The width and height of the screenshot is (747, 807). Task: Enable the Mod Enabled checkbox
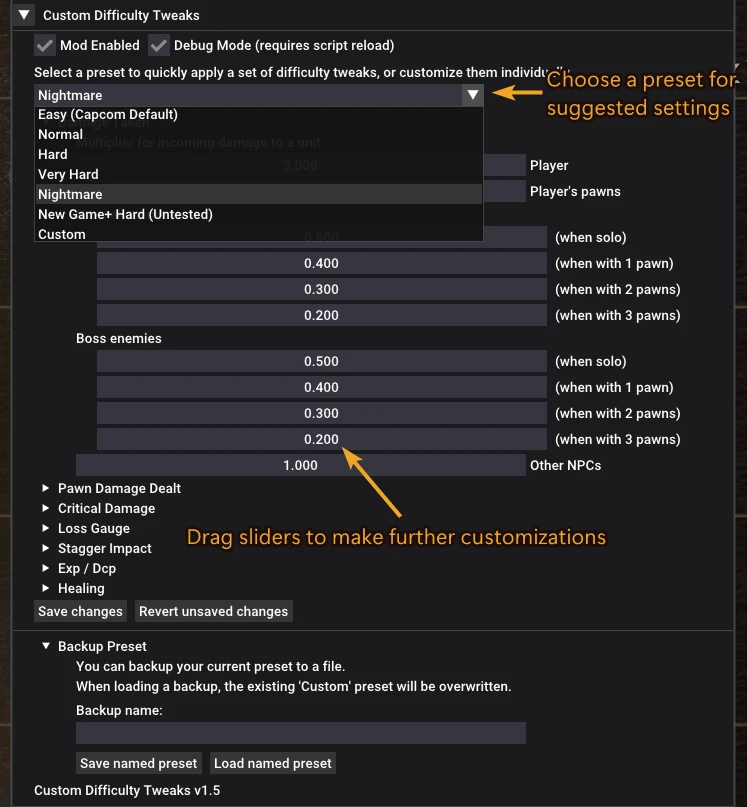coord(44,45)
